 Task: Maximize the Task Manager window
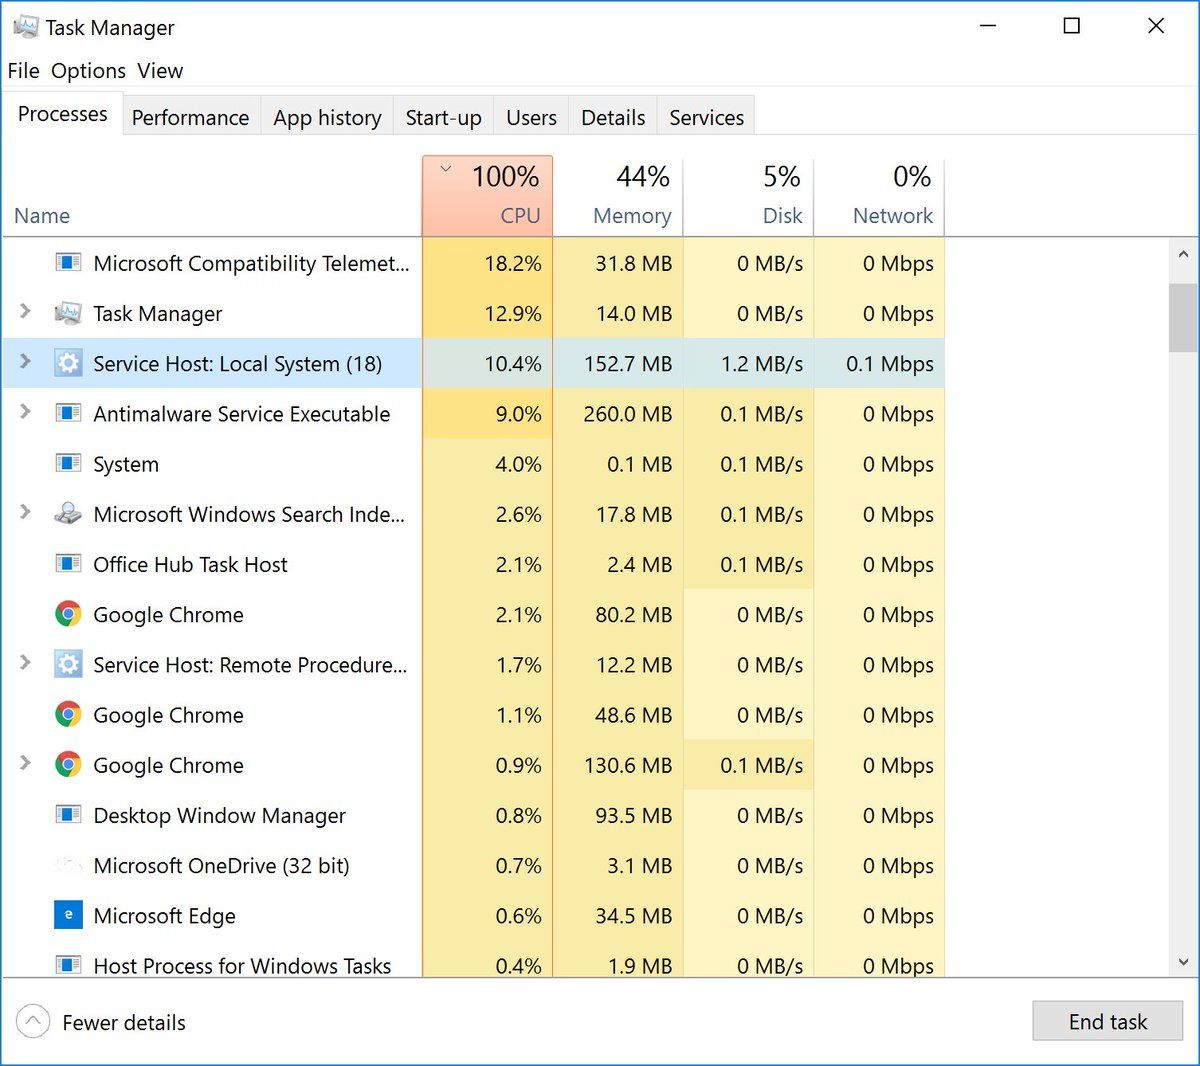1072,26
